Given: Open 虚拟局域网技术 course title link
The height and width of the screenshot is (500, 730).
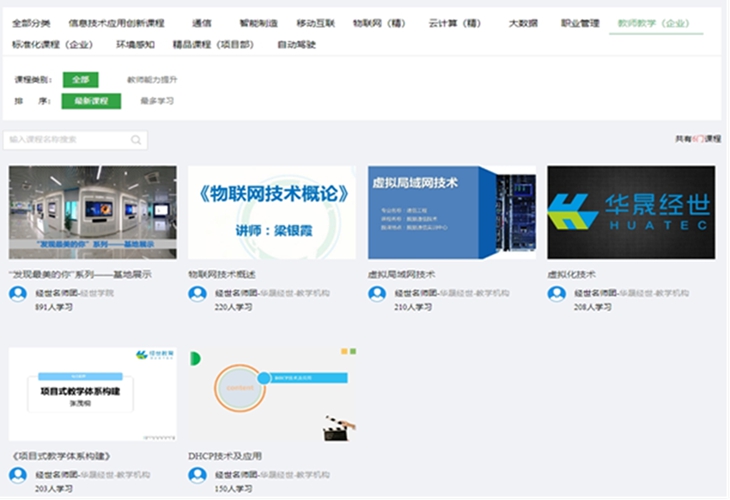Looking at the screenshot, I should [401, 273].
